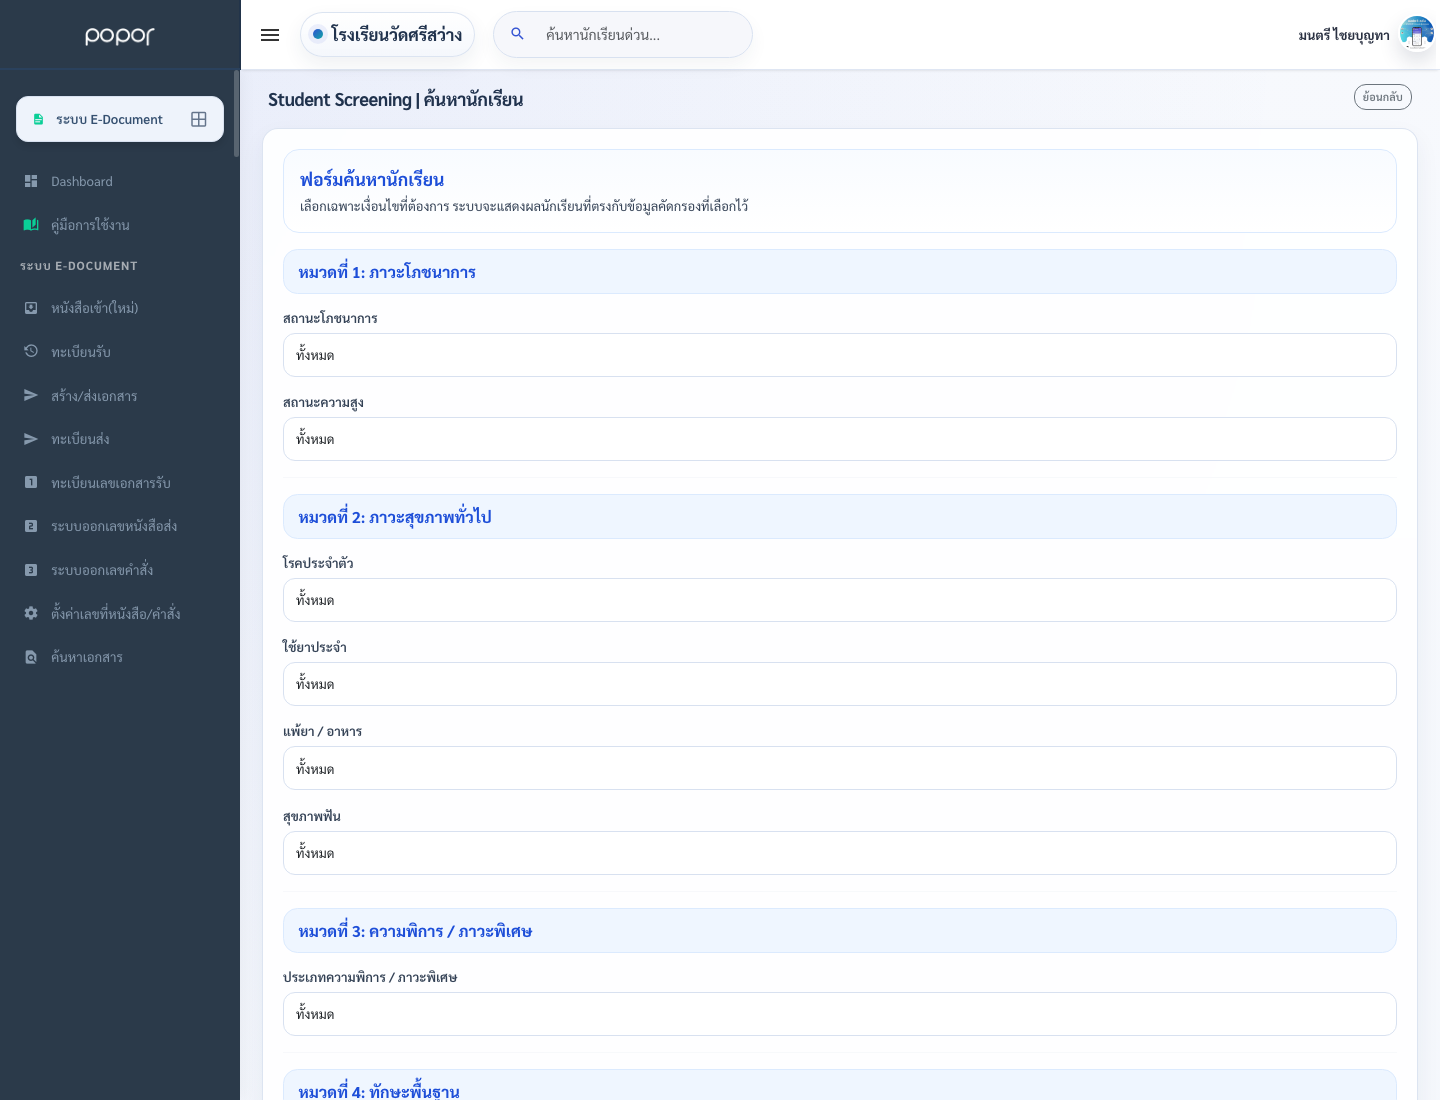Click the โรงเรียนวัดศรีสว่าง school pill
This screenshot has width=1440, height=1100.
[x=387, y=34]
